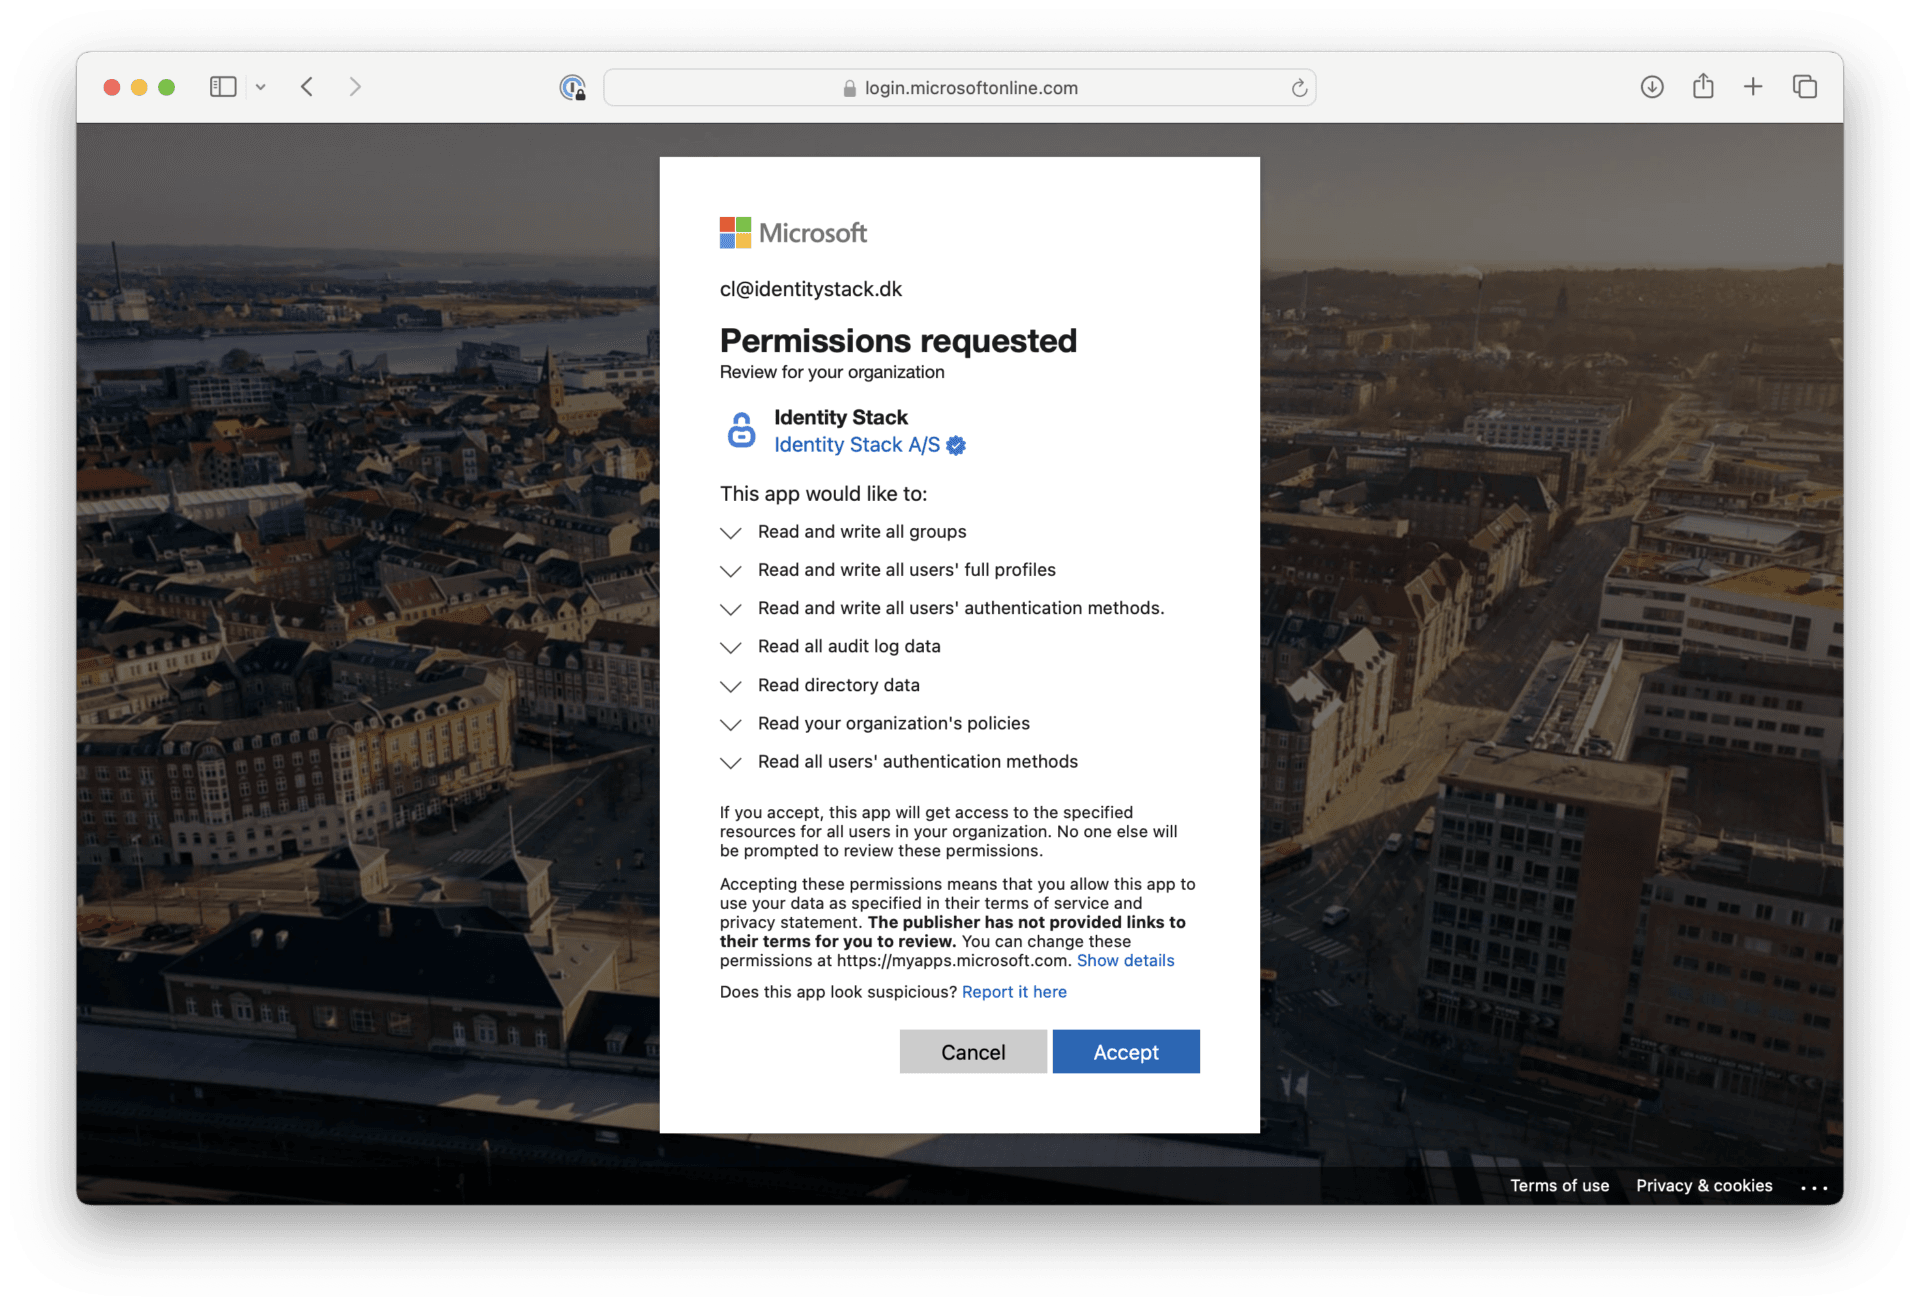1920x1306 pixels.
Task: Click the Report it here link
Action: click(1014, 991)
